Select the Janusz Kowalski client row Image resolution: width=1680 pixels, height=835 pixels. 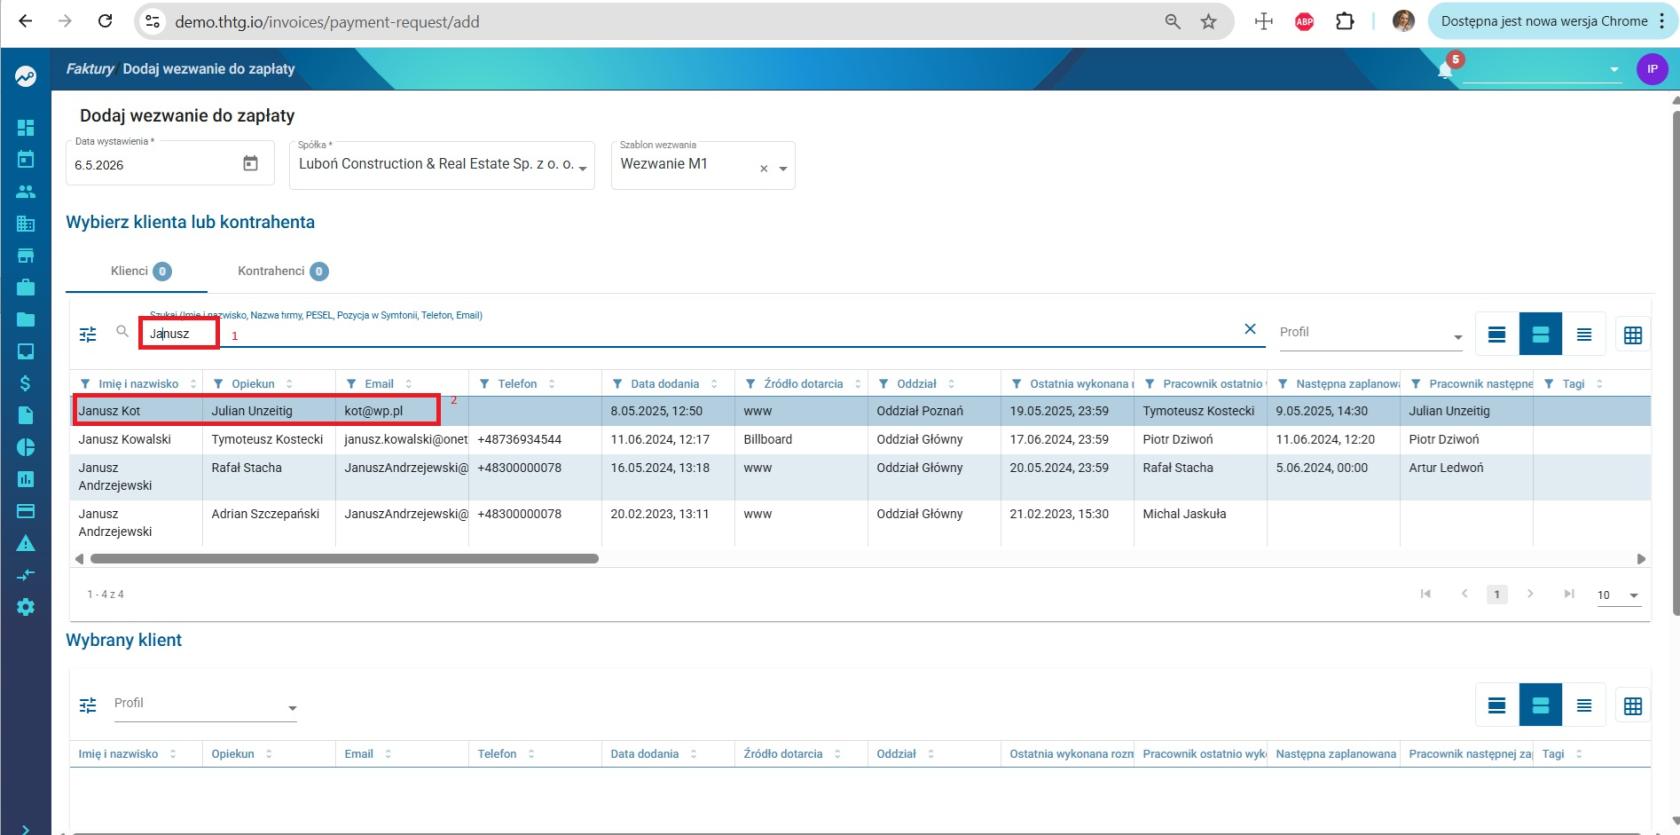(x=860, y=439)
